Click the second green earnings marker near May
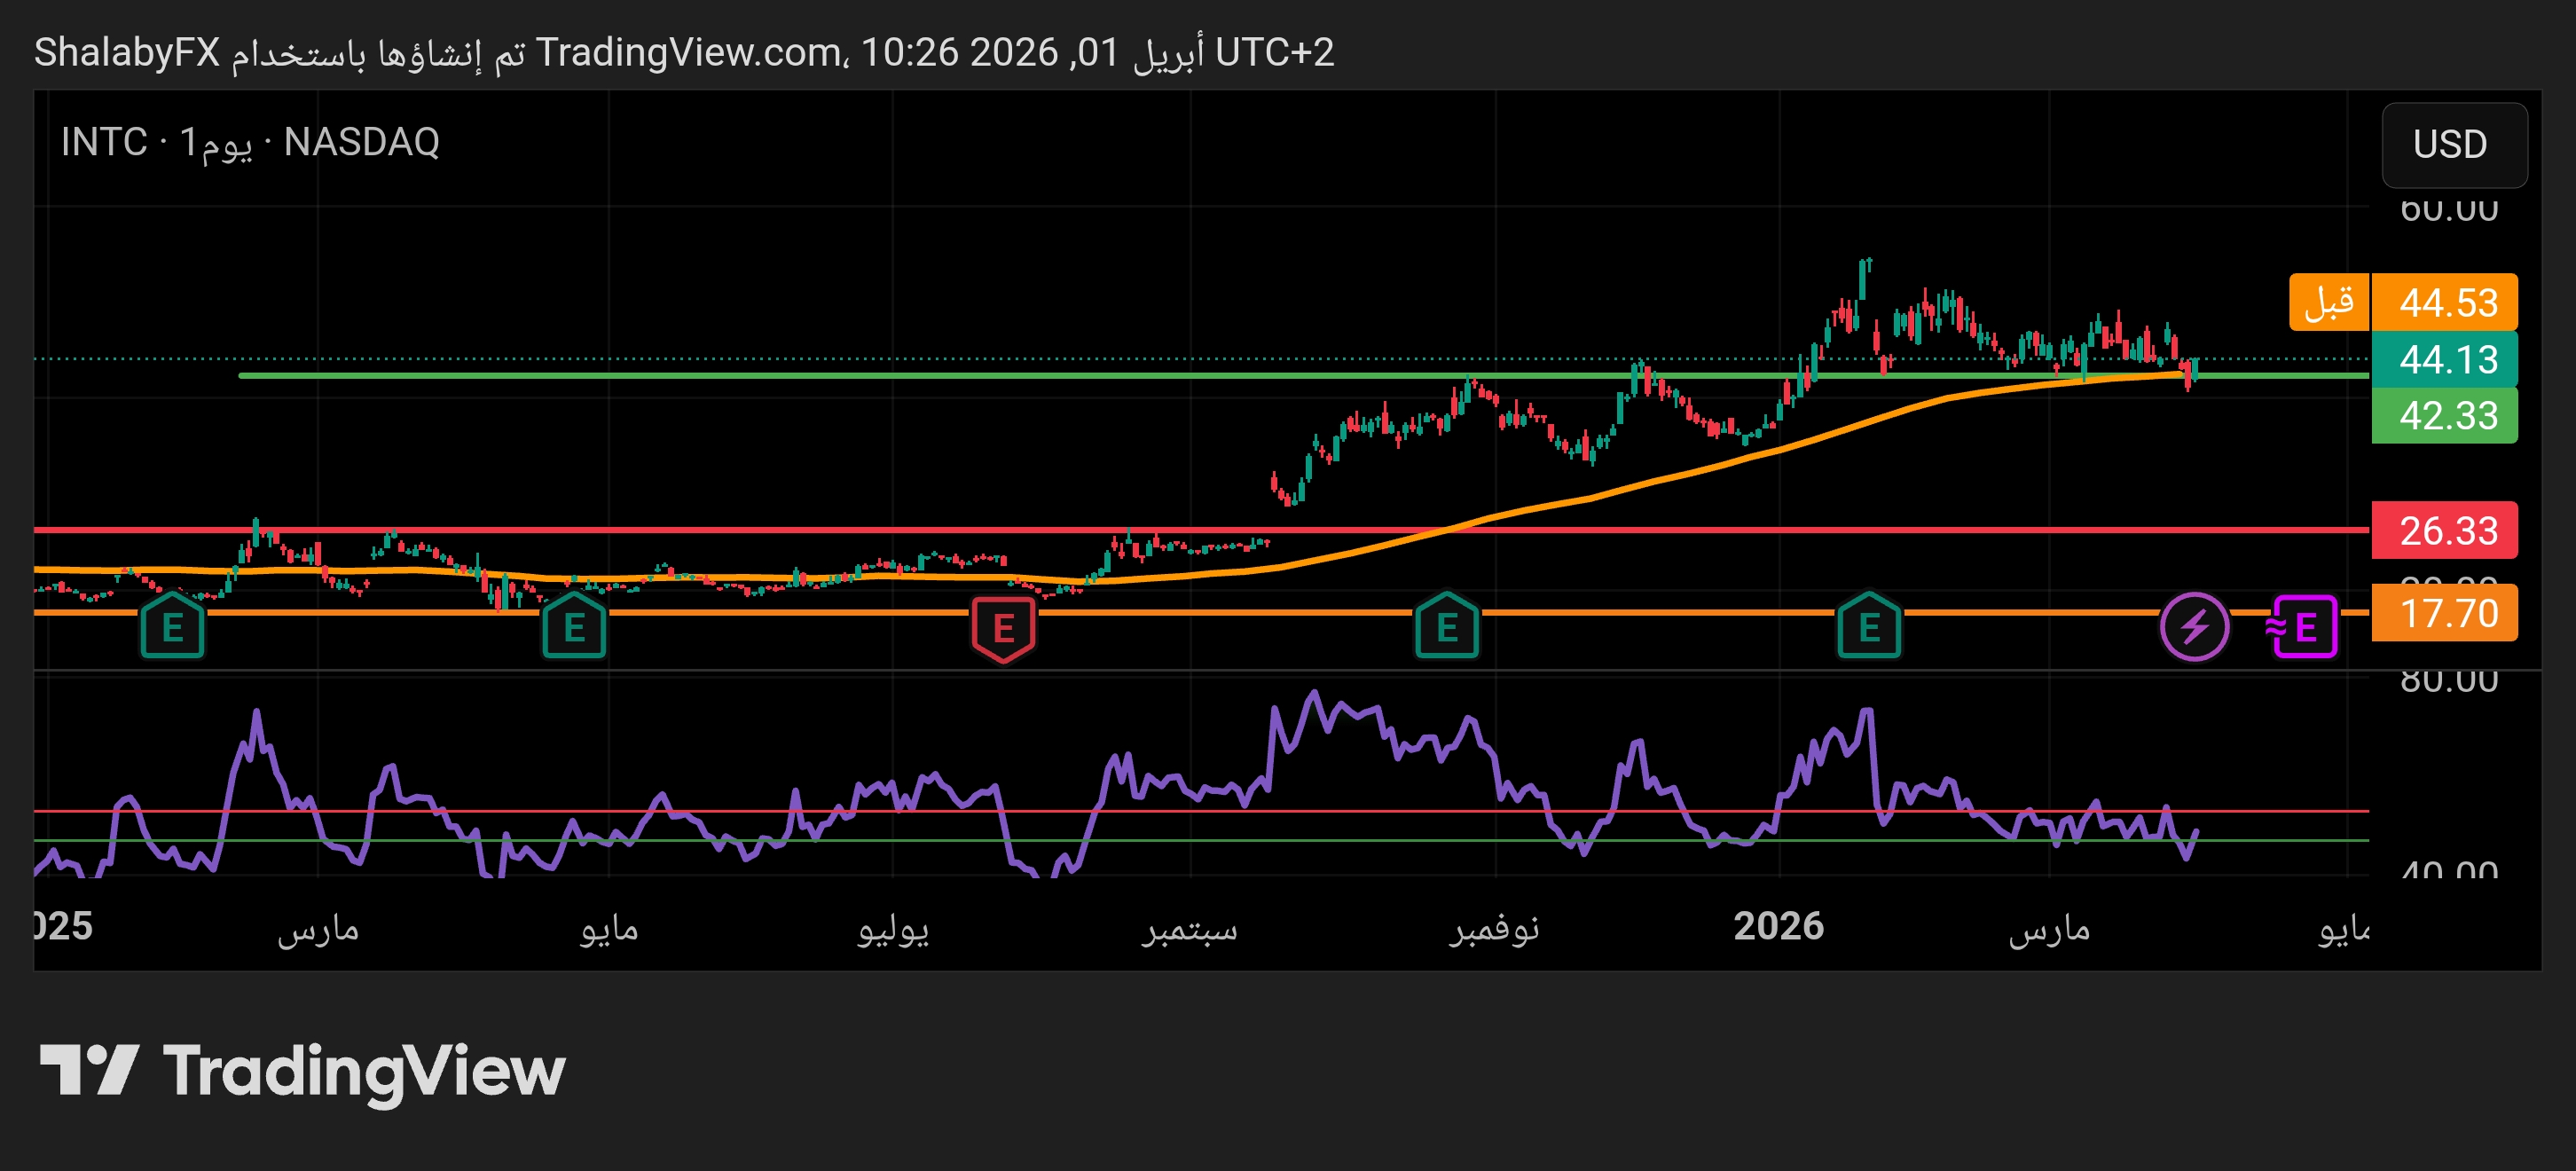The height and width of the screenshot is (1171, 2576). [x=574, y=627]
